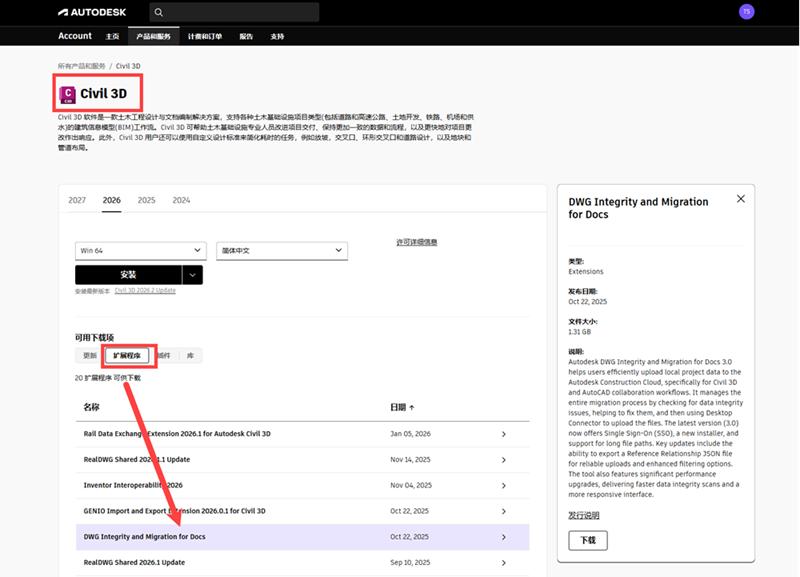This screenshot has width=800, height=577.
Task: Click the 安装 install button
Action: (x=128, y=274)
